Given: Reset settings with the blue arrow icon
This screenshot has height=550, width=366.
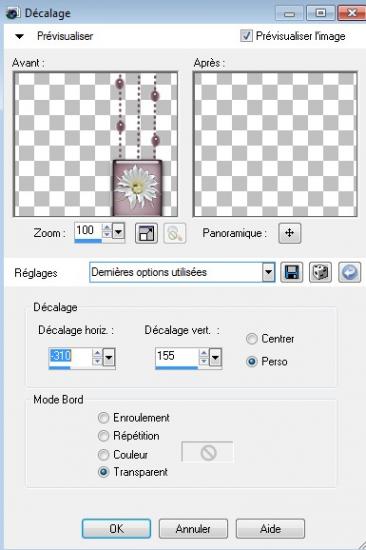Looking at the screenshot, I should click(x=350, y=272).
